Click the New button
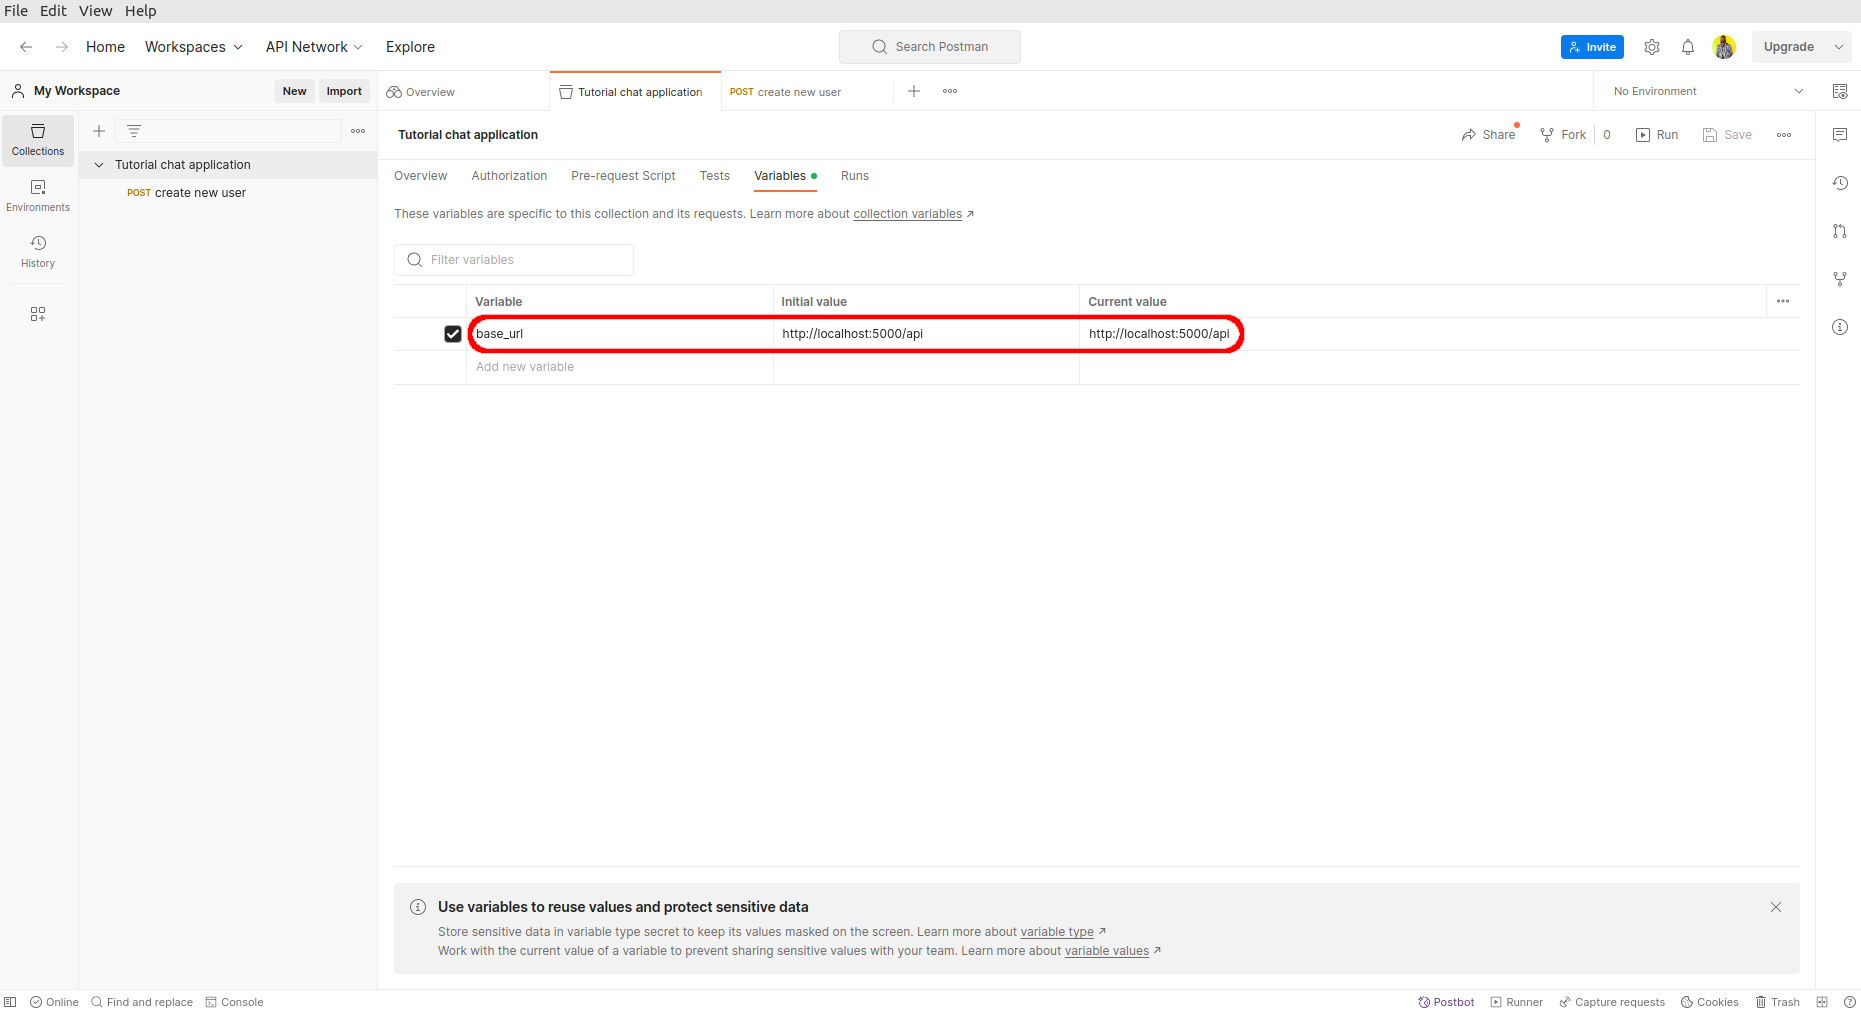1861x1014 pixels. coord(294,91)
